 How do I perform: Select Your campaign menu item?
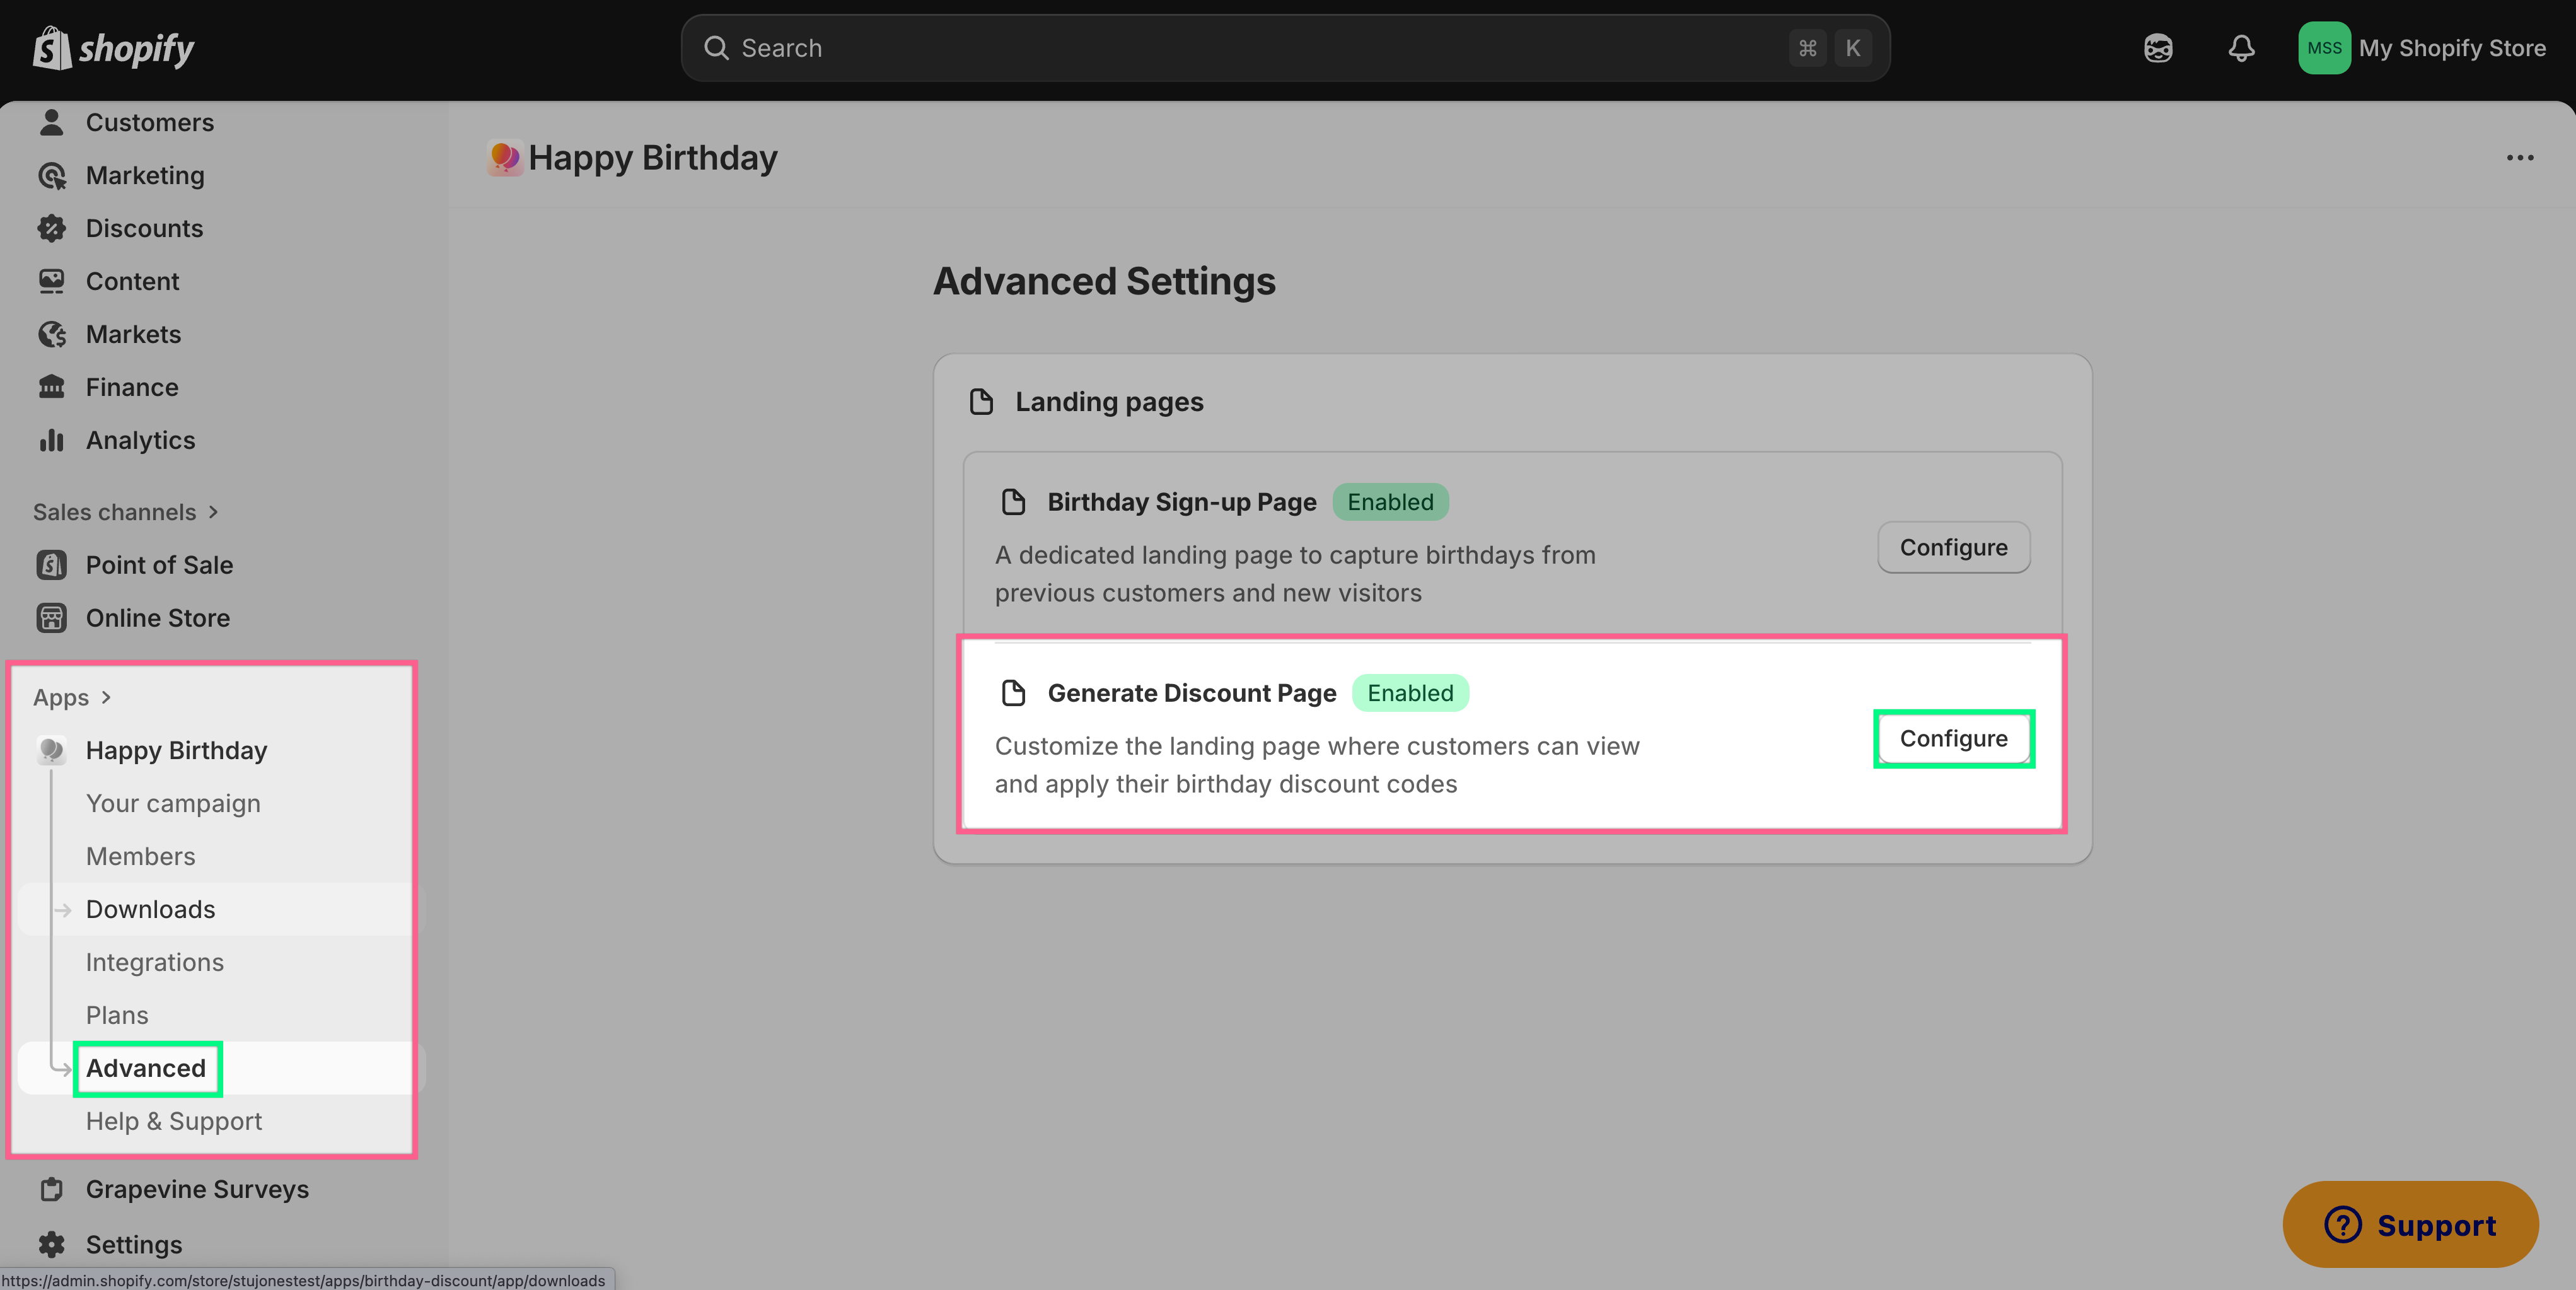click(x=173, y=803)
